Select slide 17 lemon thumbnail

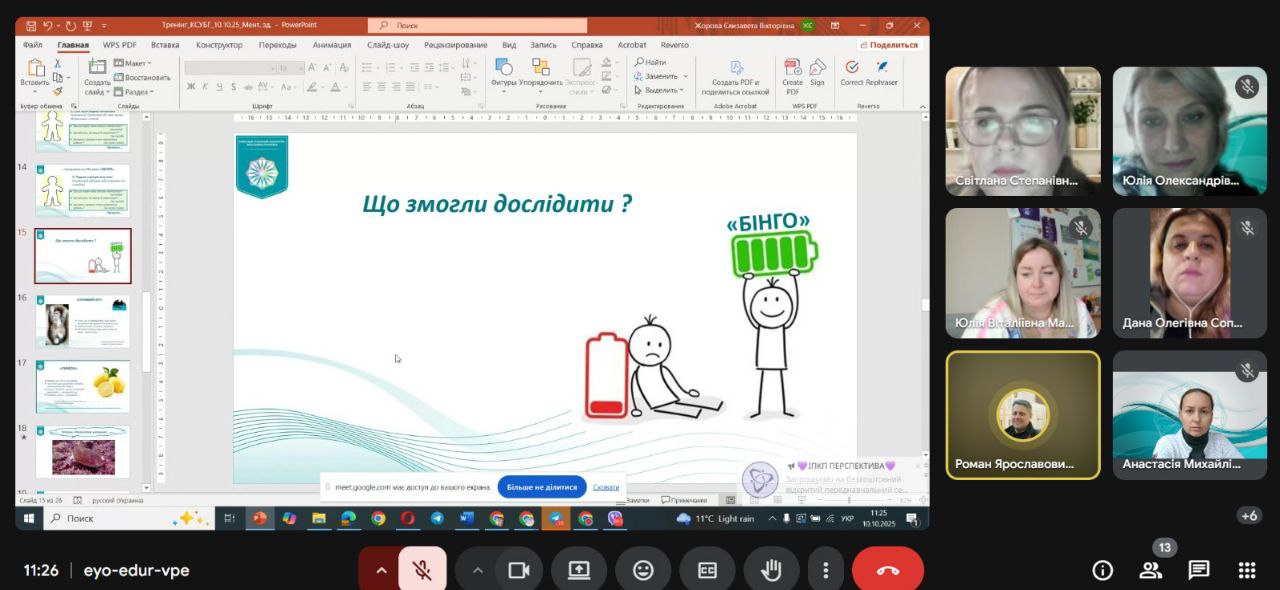(83, 387)
